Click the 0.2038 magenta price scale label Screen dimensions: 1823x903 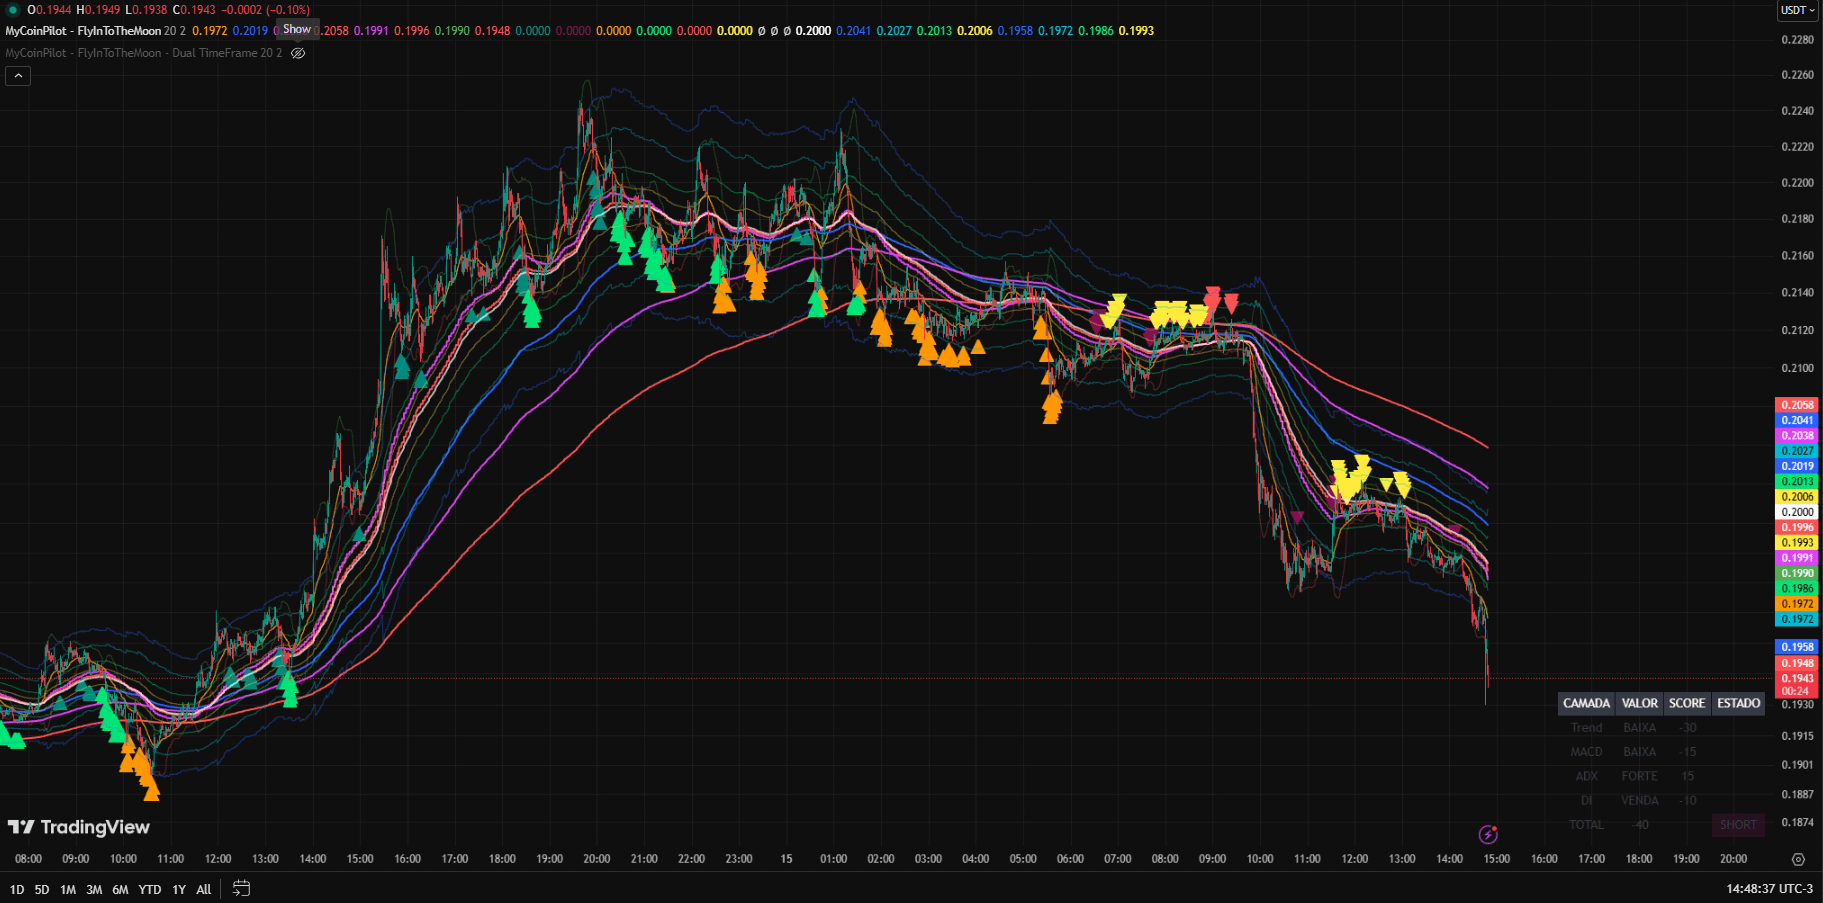(1797, 435)
